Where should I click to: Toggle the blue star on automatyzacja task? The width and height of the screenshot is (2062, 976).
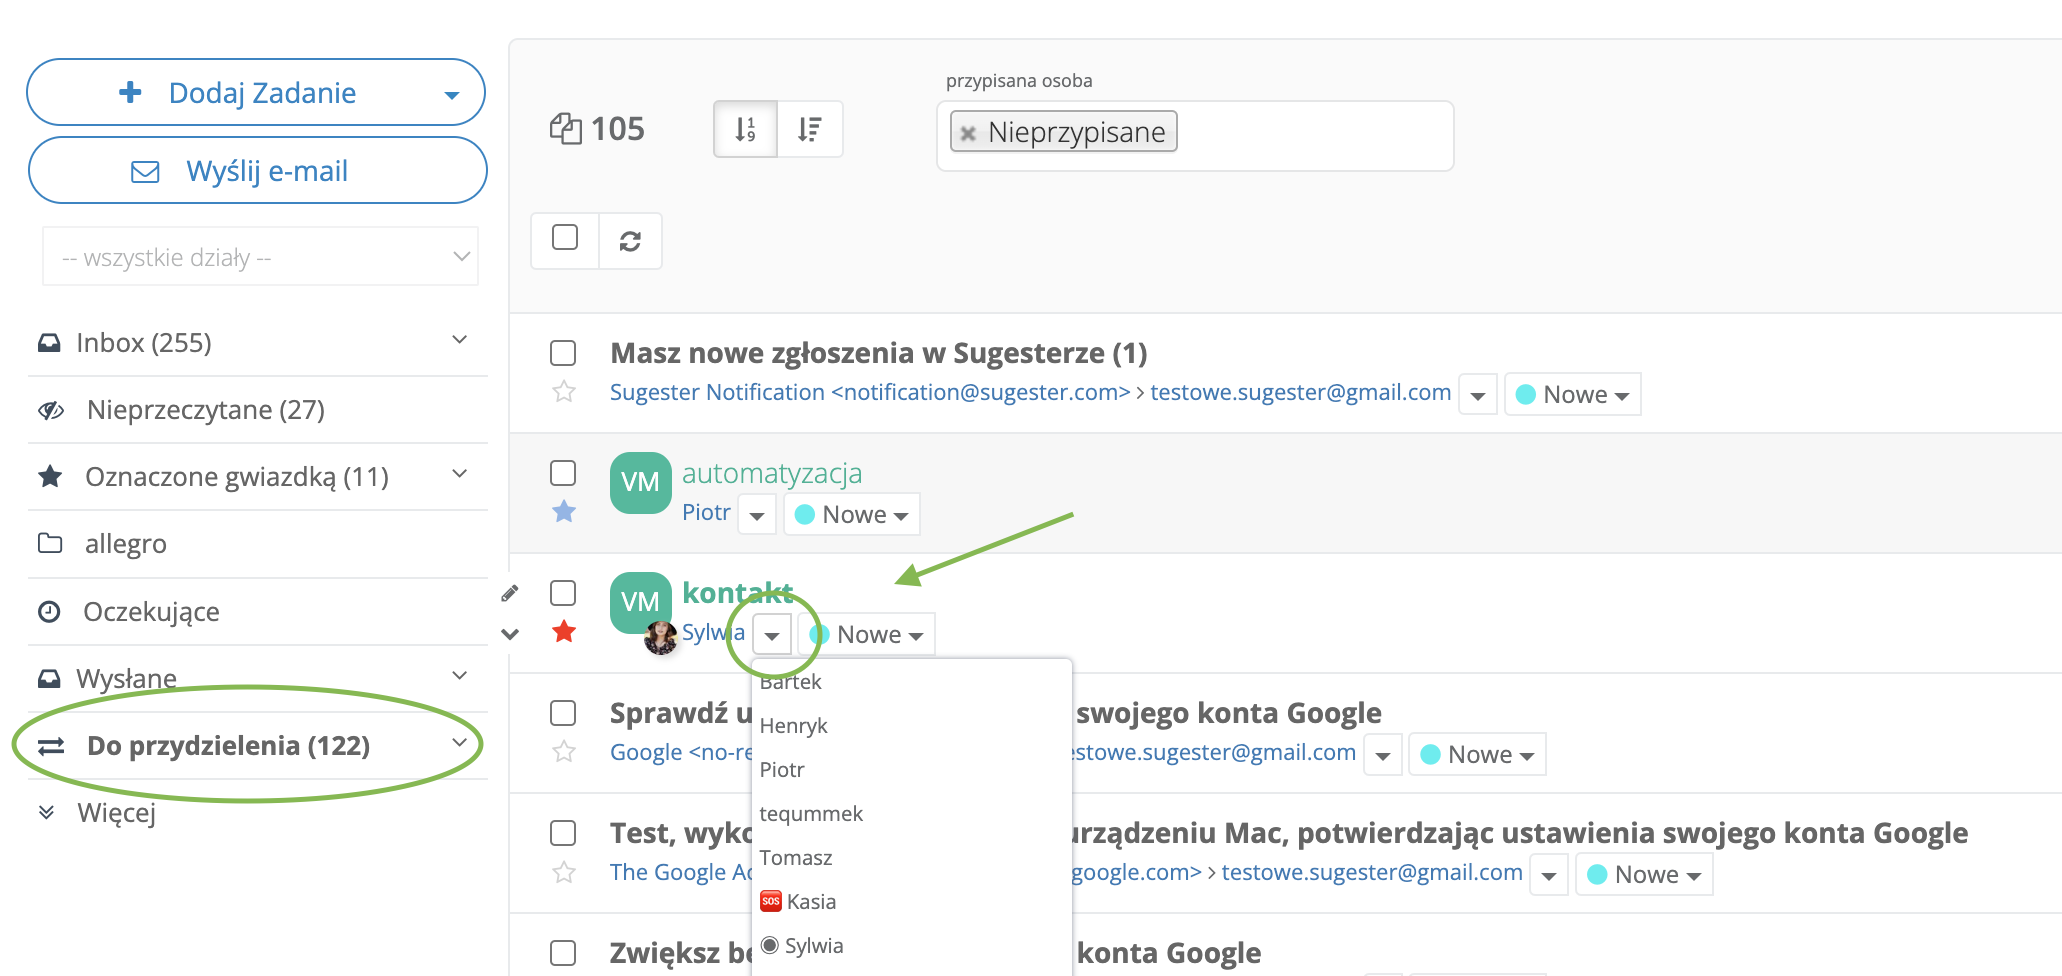(x=564, y=512)
